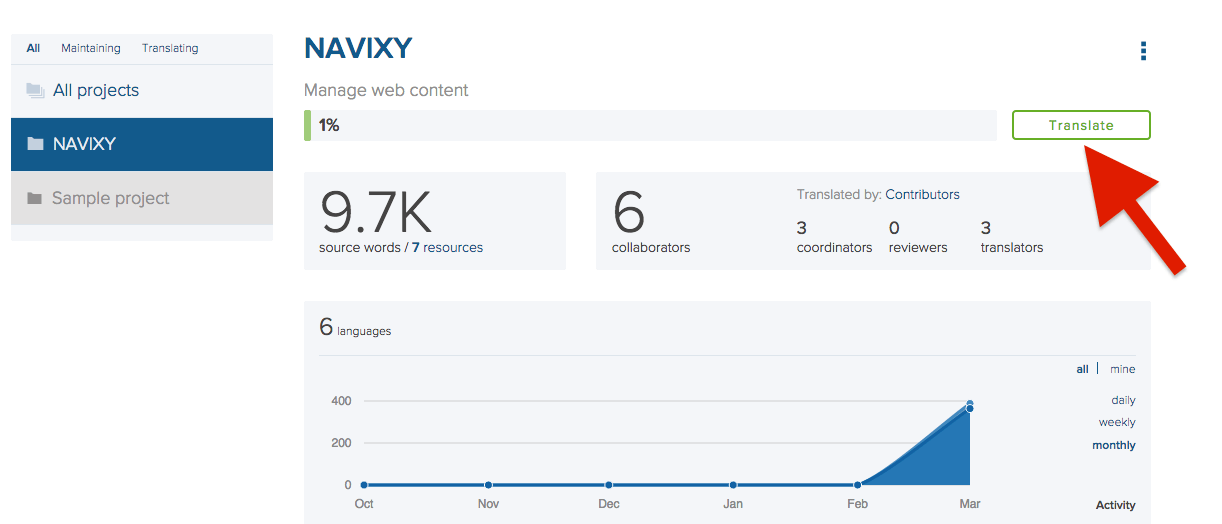Screen dimensions: 1222x524
Task: Click the 6 languages heading
Action: [x=355, y=327]
